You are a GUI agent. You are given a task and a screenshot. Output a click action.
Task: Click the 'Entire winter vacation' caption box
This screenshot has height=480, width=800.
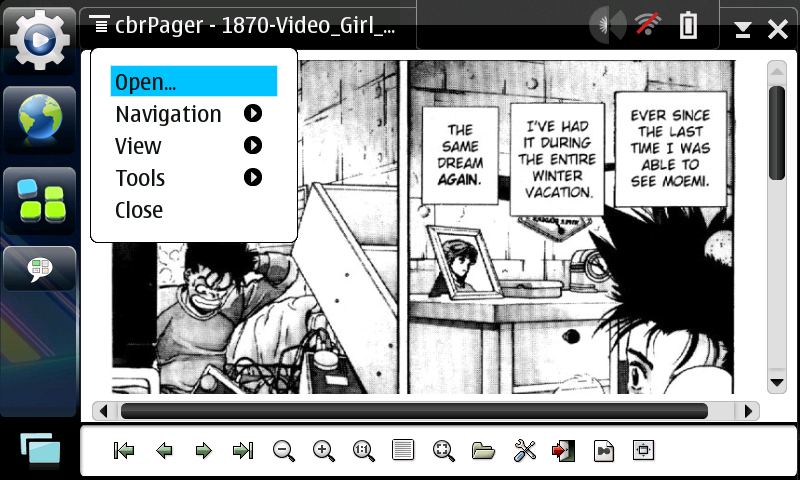(x=557, y=159)
